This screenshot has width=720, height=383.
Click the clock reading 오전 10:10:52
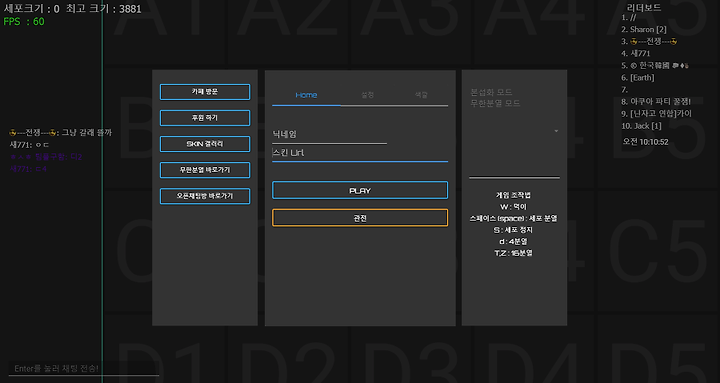[x=646, y=142]
